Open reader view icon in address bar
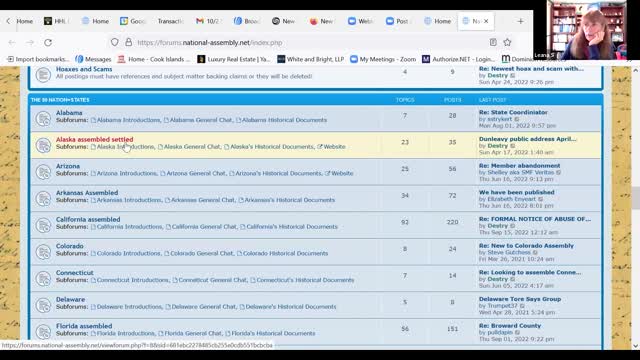Image resolution: width=640 pixels, height=360 pixels. tap(493, 42)
